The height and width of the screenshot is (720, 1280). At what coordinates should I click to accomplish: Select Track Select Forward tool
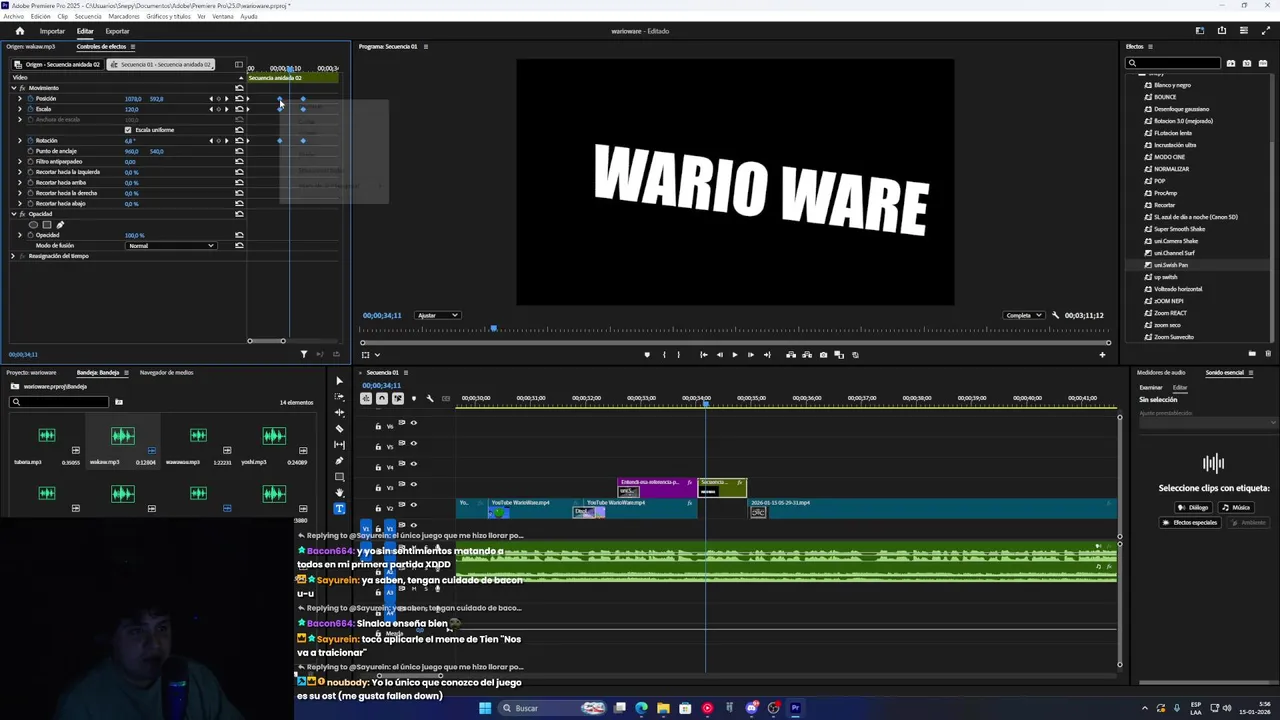(x=339, y=397)
